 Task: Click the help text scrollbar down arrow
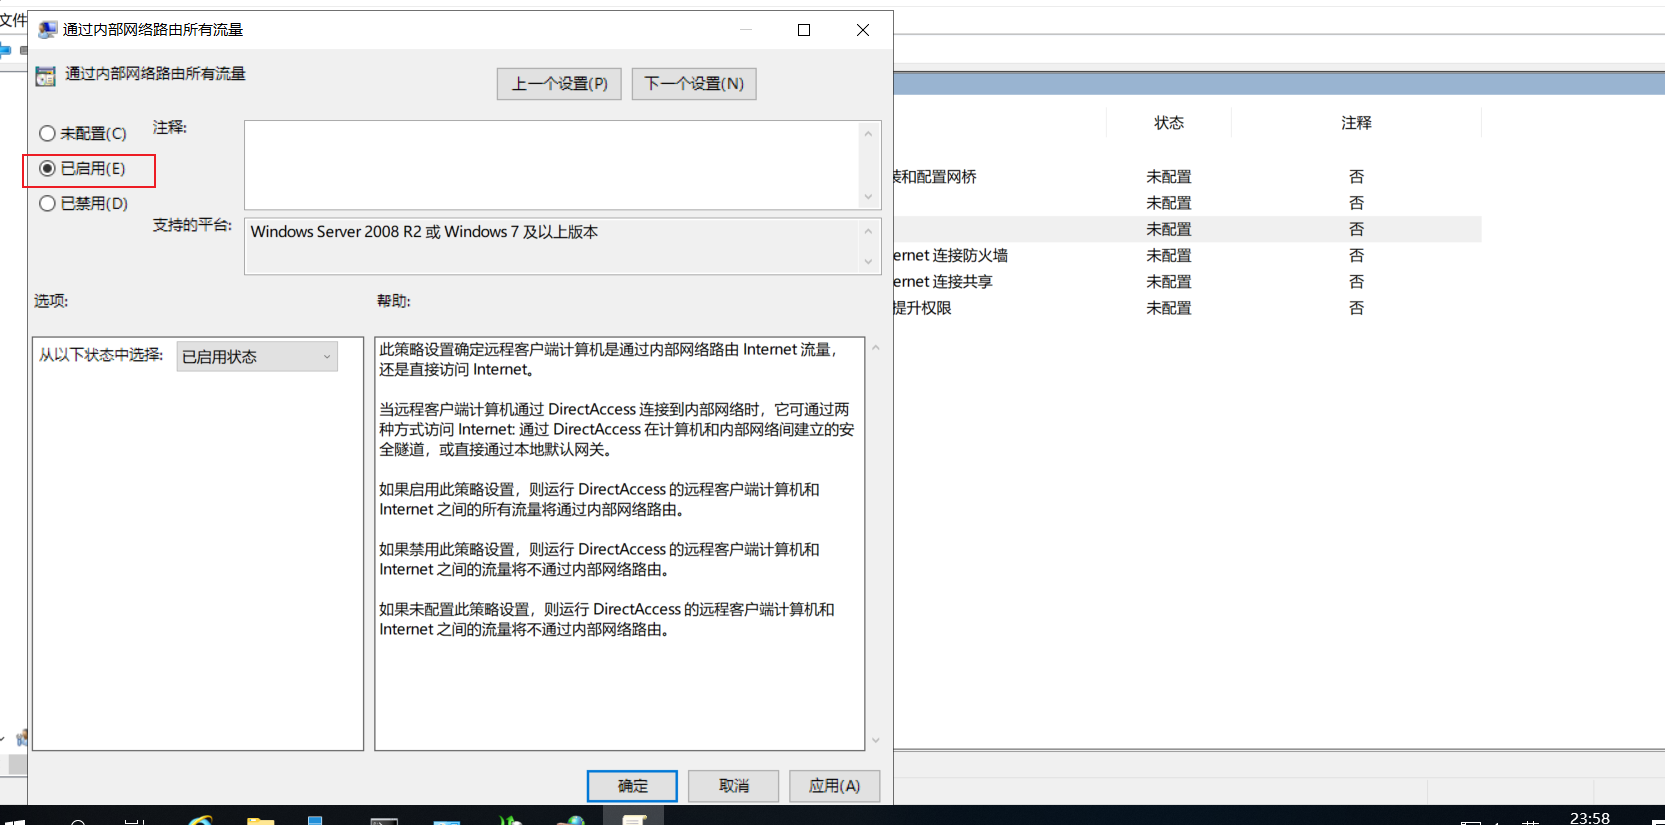[875, 741]
